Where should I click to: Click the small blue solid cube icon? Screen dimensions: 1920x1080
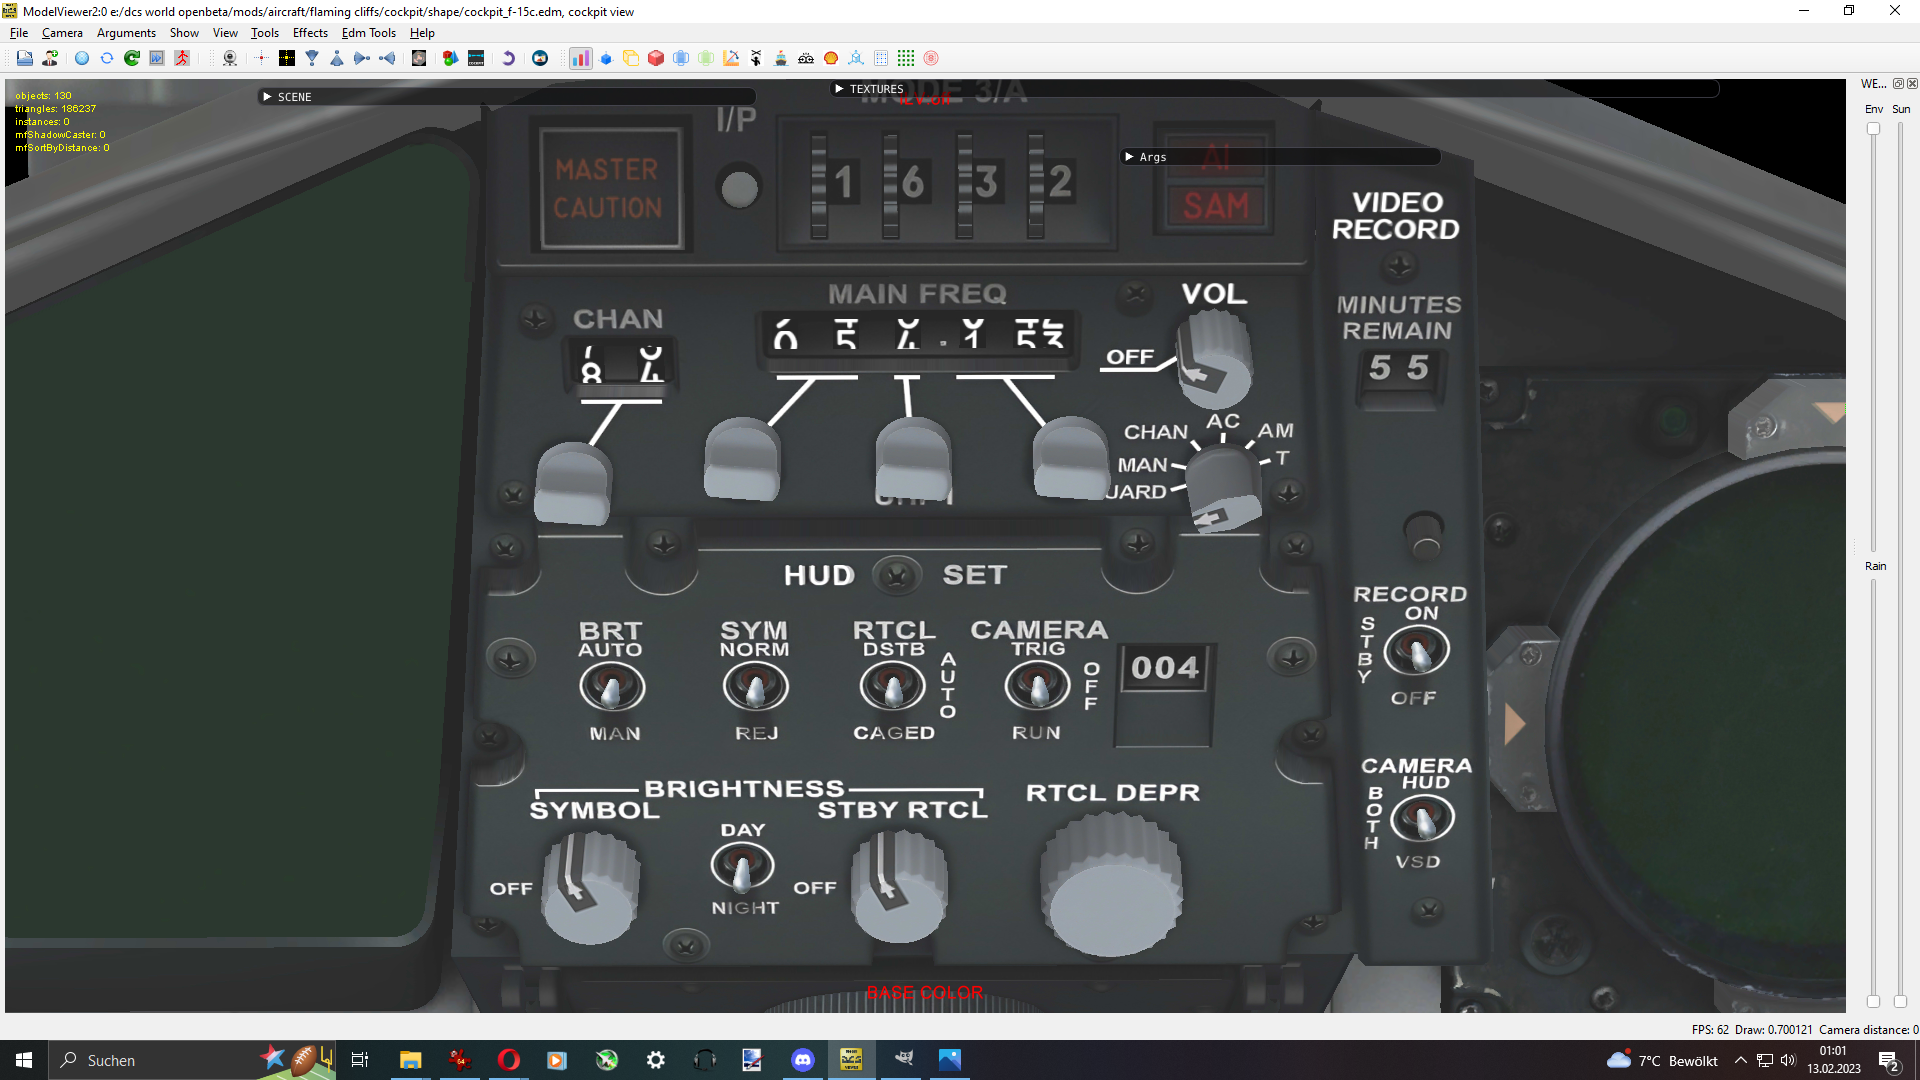click(606, 58)
